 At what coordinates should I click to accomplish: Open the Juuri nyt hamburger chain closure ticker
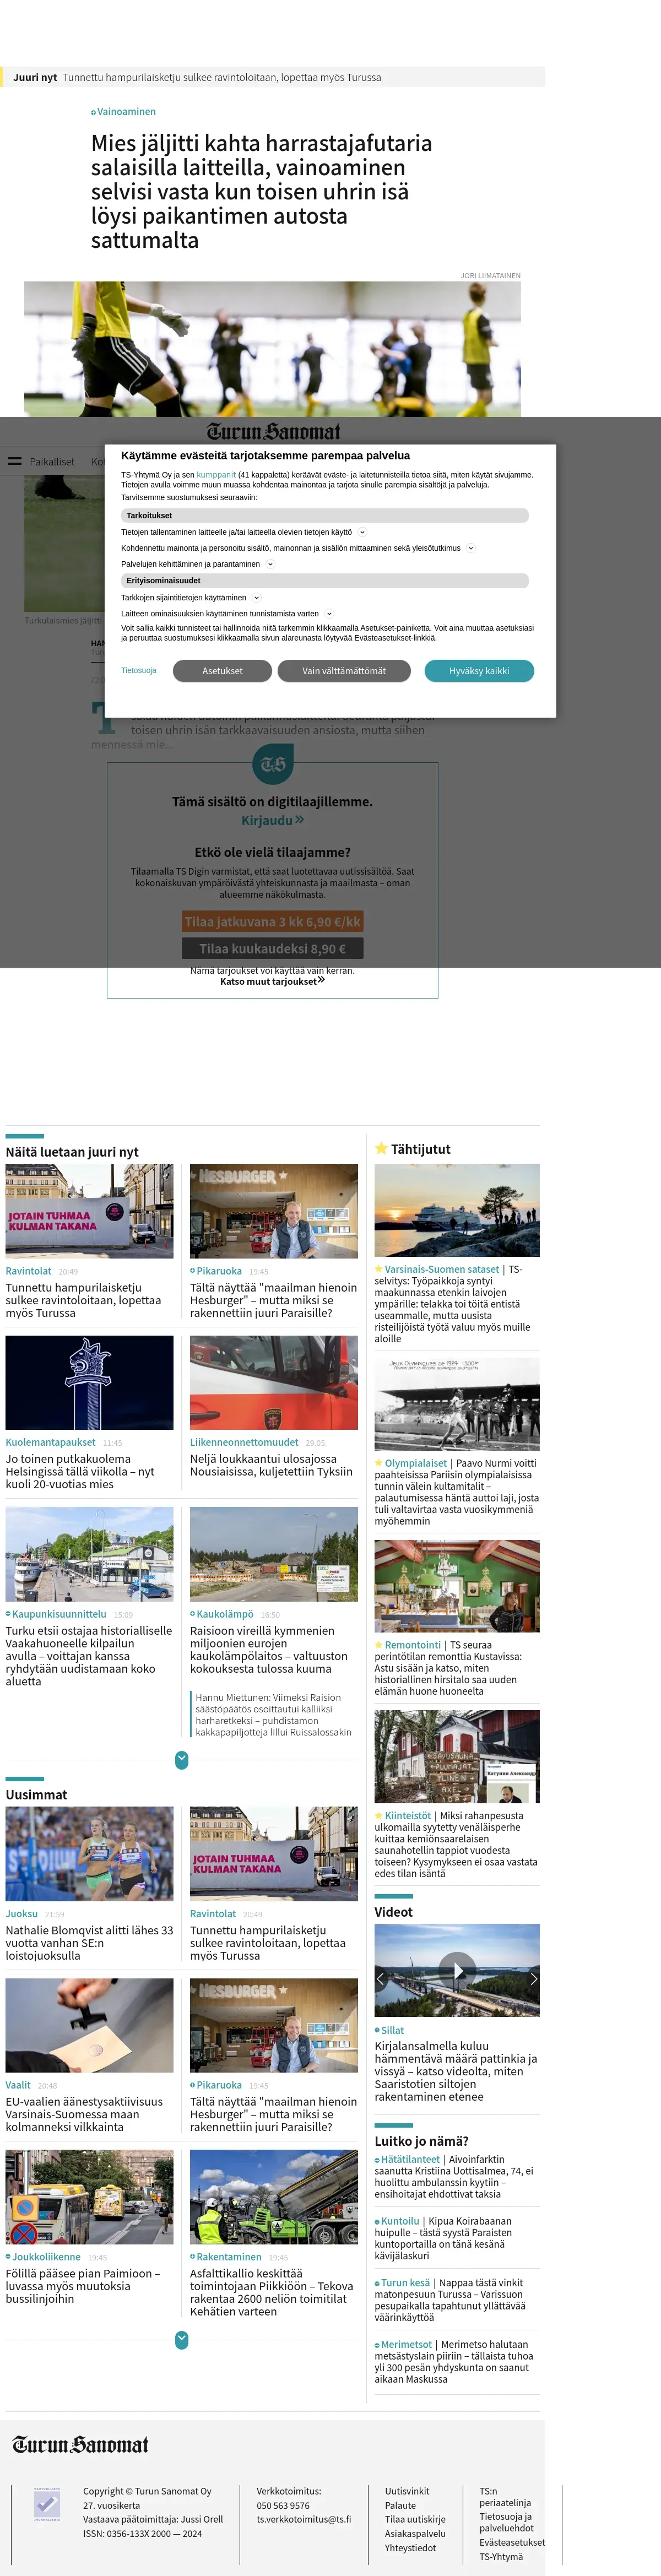221,77
